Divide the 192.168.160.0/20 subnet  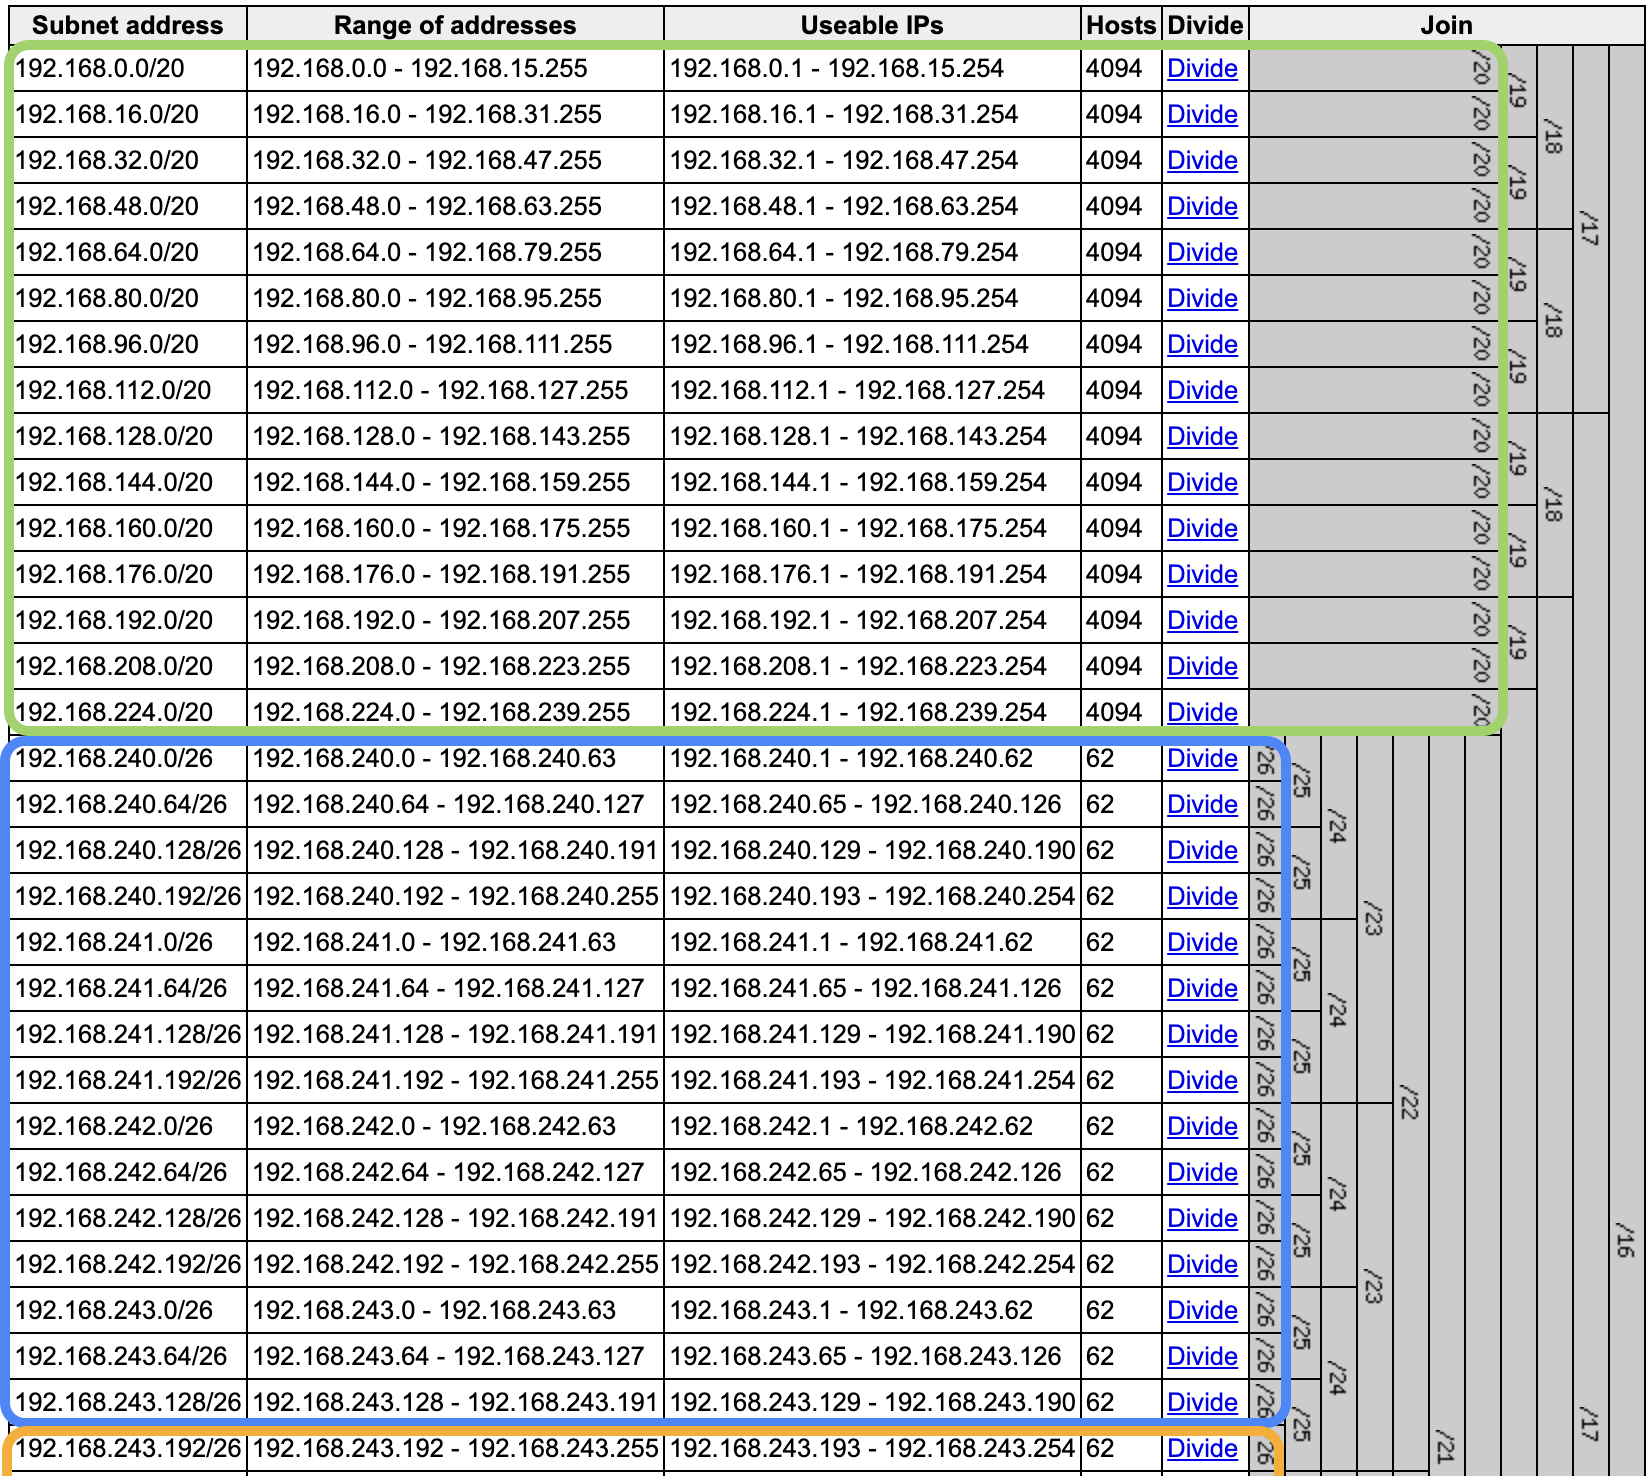point(1202,528)
